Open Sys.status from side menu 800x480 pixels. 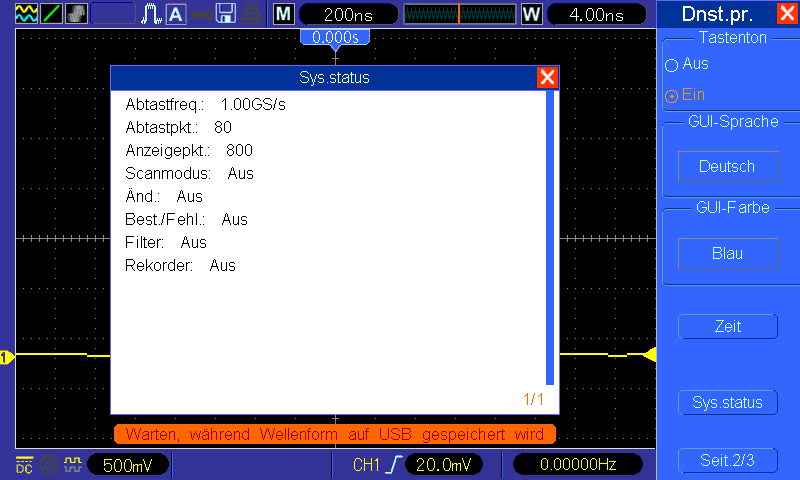(728, 402)
